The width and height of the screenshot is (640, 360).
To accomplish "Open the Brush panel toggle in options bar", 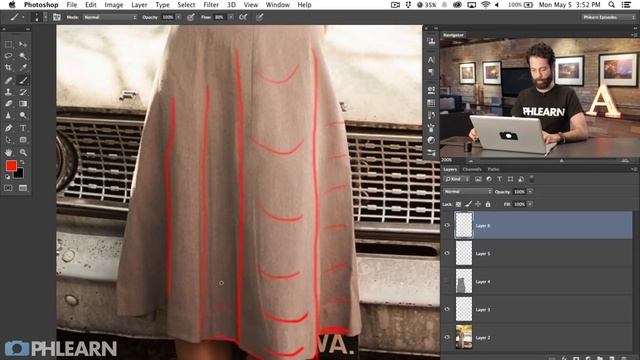I will point(57,17).
